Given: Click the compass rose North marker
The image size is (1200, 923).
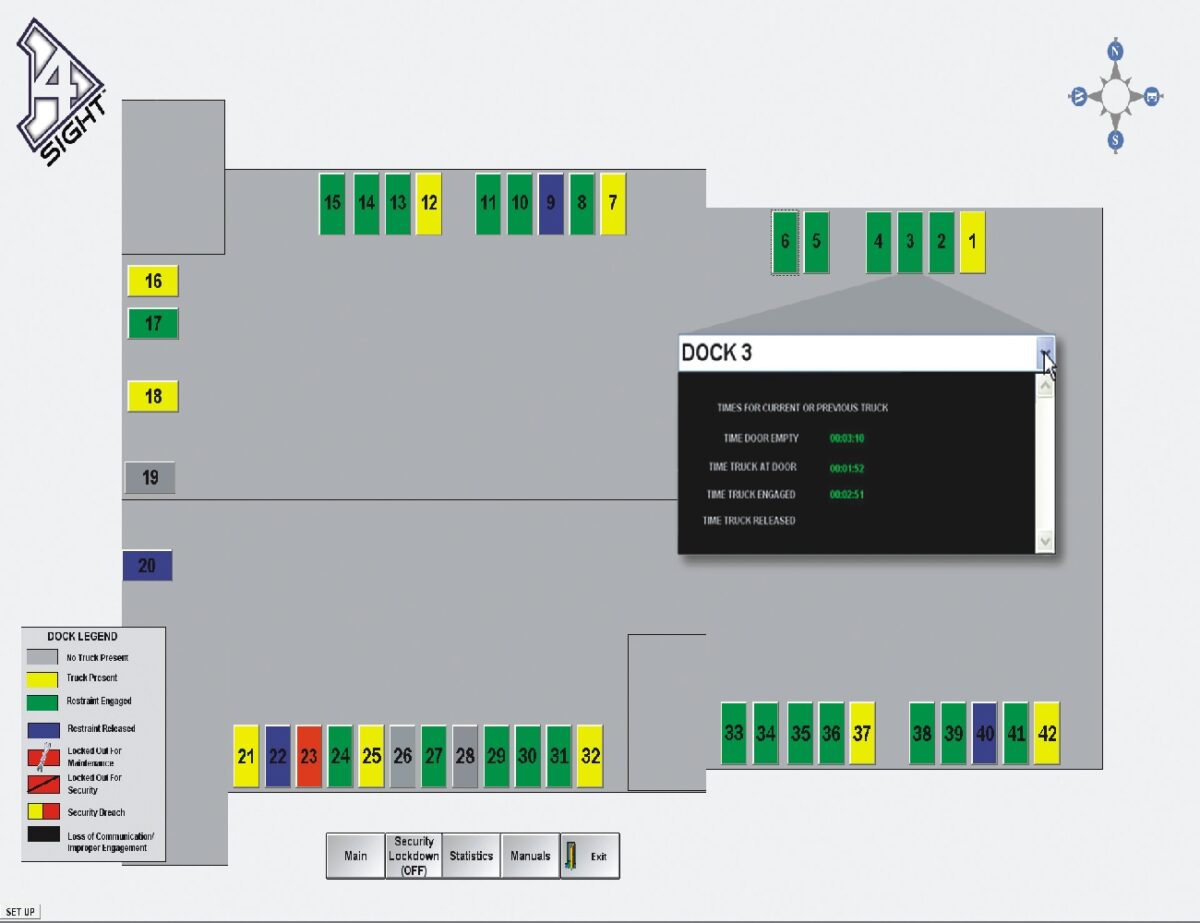Looking at the screenshot, I should [1116, 51].
